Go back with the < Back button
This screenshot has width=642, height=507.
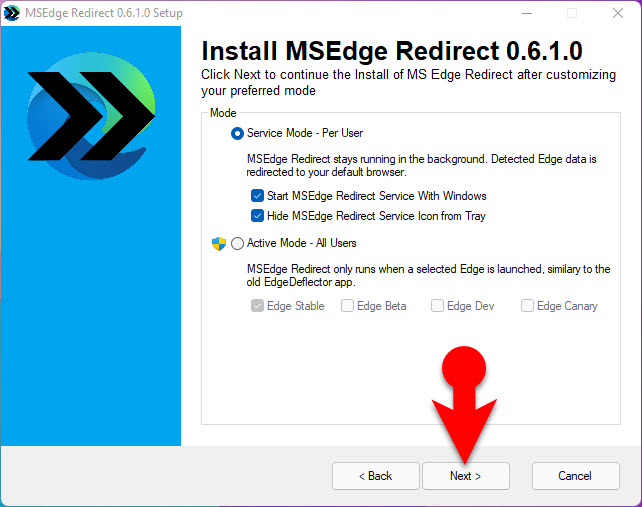pos(375,476)
